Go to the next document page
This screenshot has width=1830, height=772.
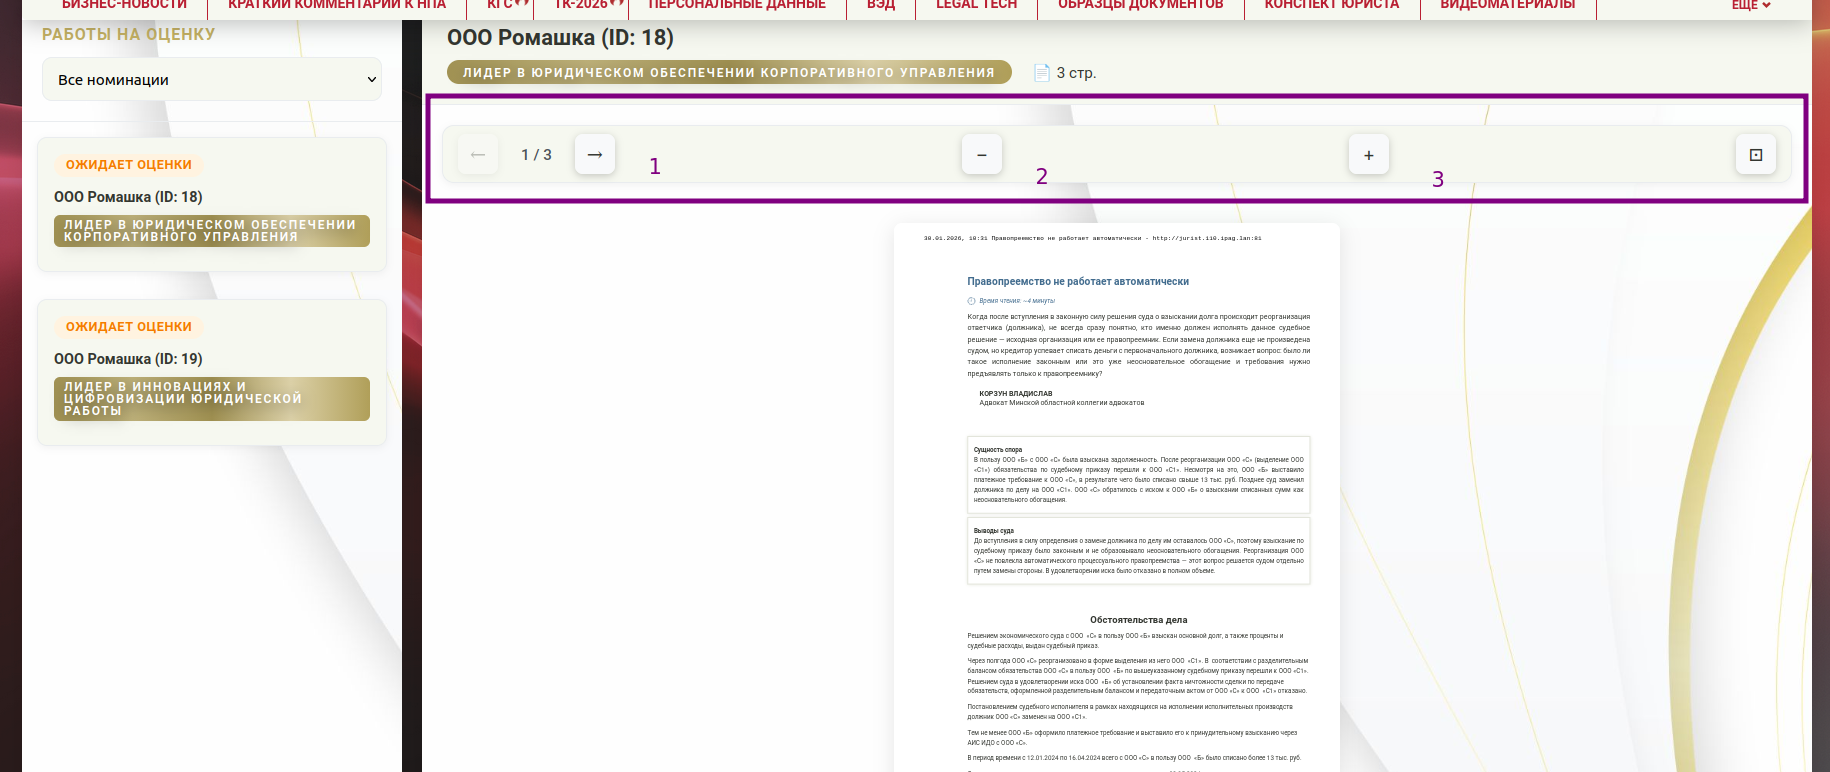[595, 155]
